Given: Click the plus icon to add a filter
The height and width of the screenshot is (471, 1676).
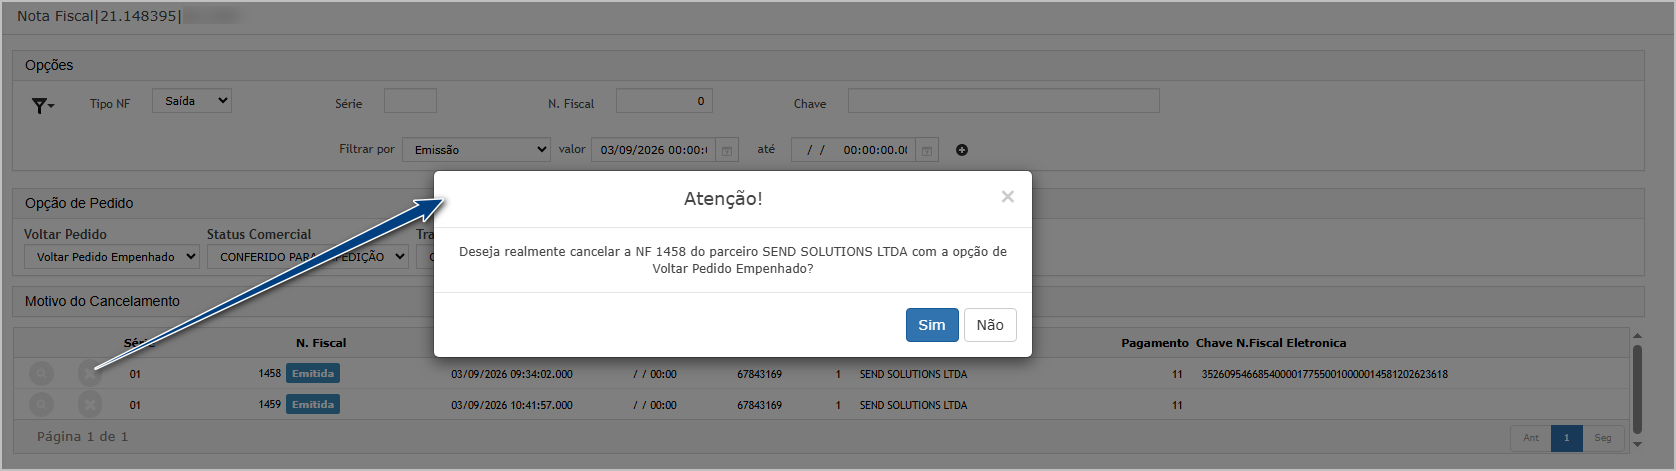Looking at the screenshot, I should pos(962,150).
